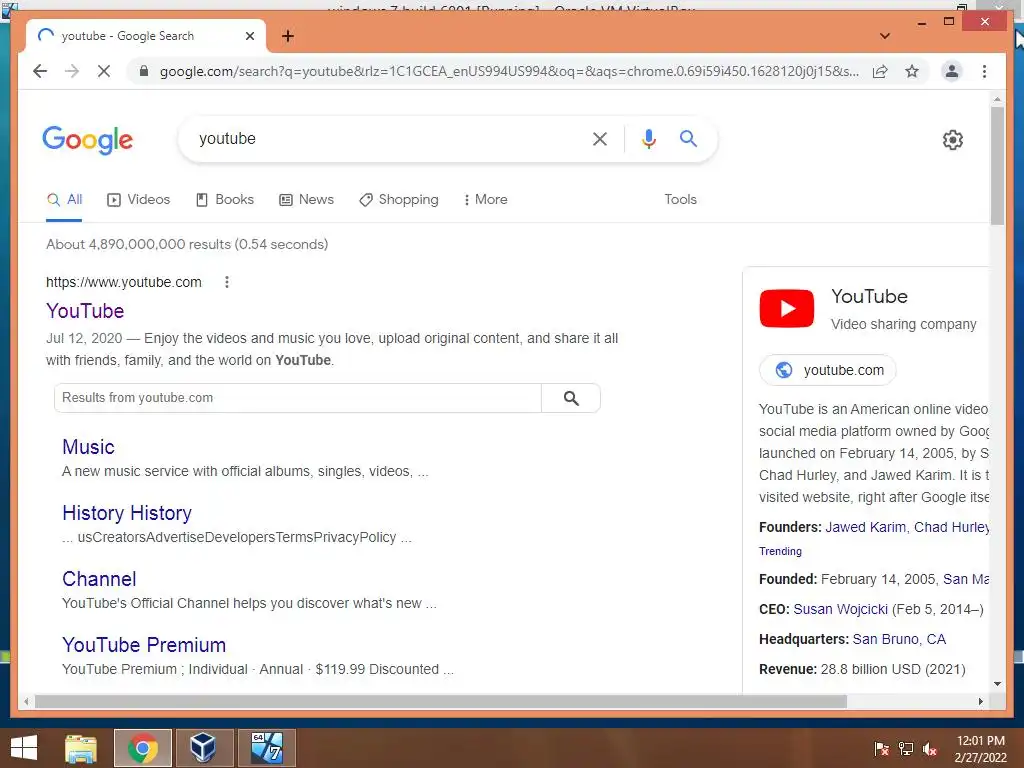Image resolution: width=1024 pixels, height=768 pixels.
Task: Open the tab search chevron
Action: point(885,36)
